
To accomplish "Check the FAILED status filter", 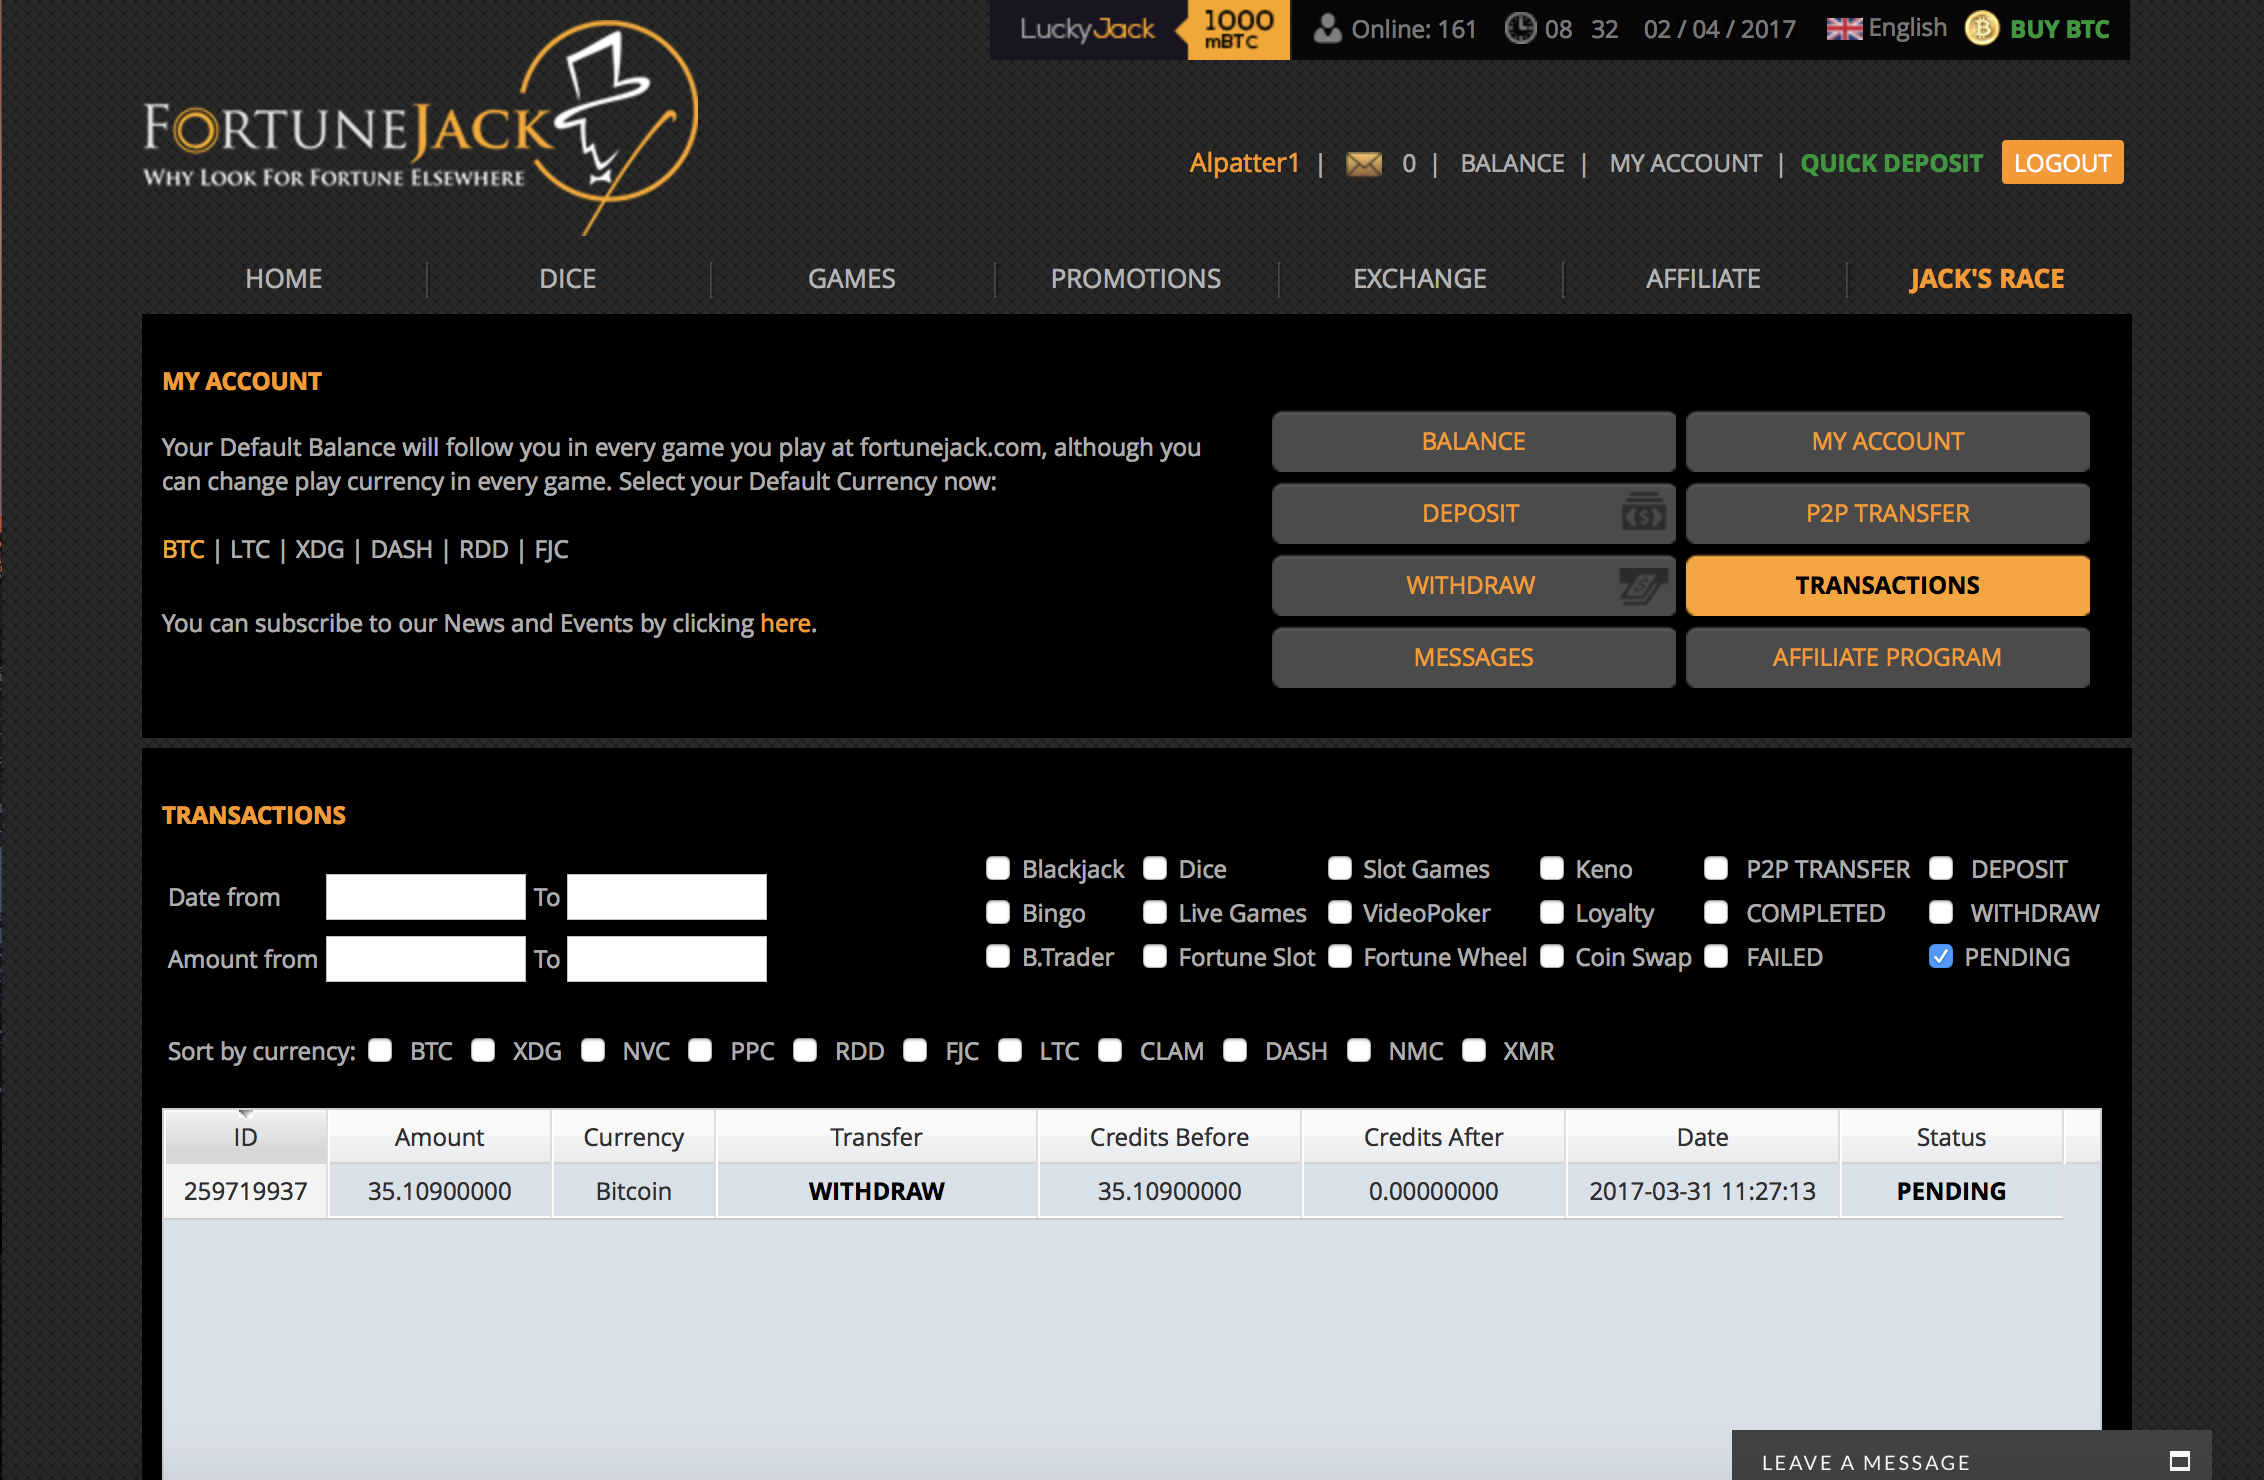I will pyautogui.click(x=1716, y=956).
